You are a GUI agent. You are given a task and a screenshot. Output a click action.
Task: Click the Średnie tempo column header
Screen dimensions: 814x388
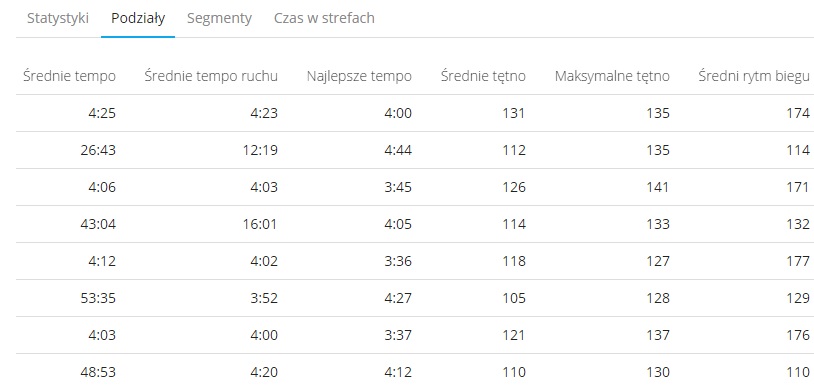(x=70, y=76)
